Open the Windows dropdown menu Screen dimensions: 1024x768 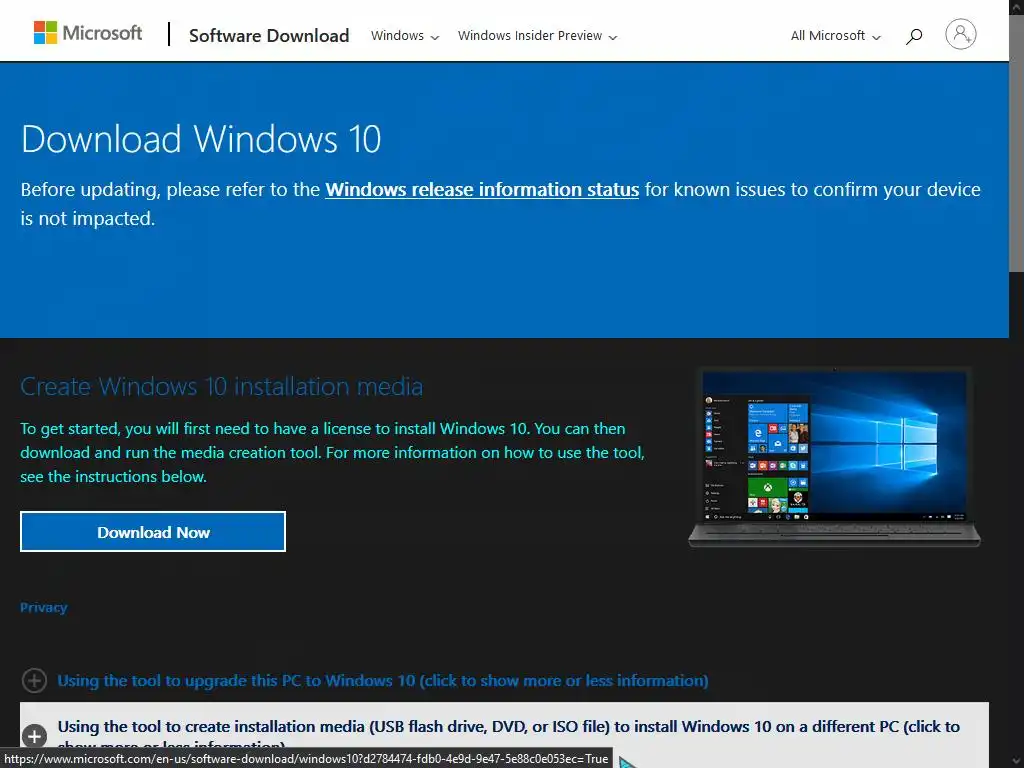click(405, 36)
